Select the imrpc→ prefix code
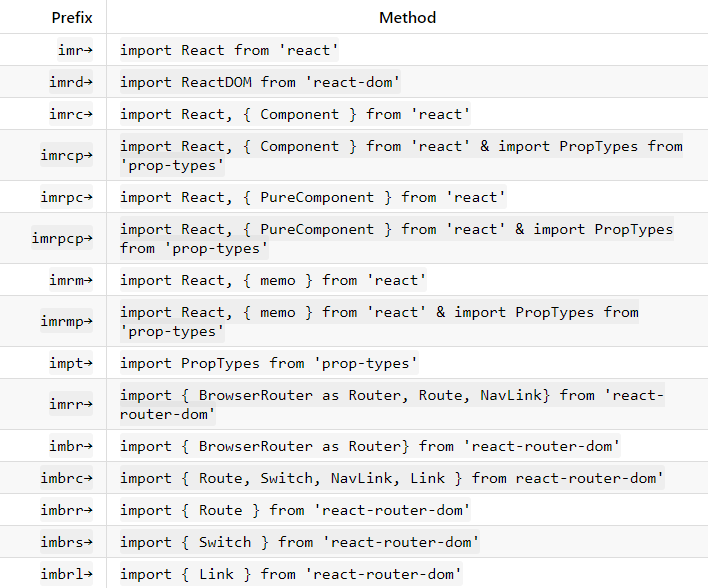This screenshot has height=588, width=708. coord(66,197)
